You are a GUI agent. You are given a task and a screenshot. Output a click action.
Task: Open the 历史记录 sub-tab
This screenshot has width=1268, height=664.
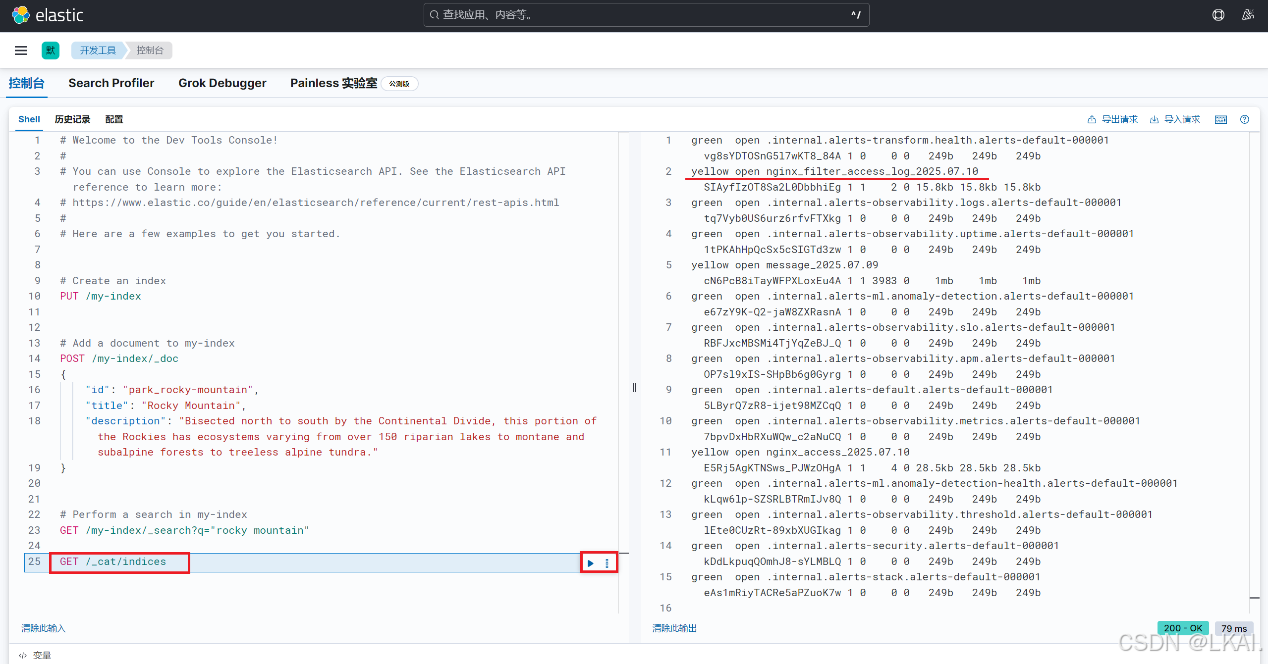(72, 119)
